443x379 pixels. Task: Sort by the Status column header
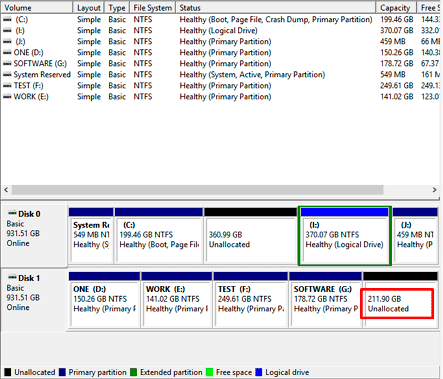tap(276, 7)
